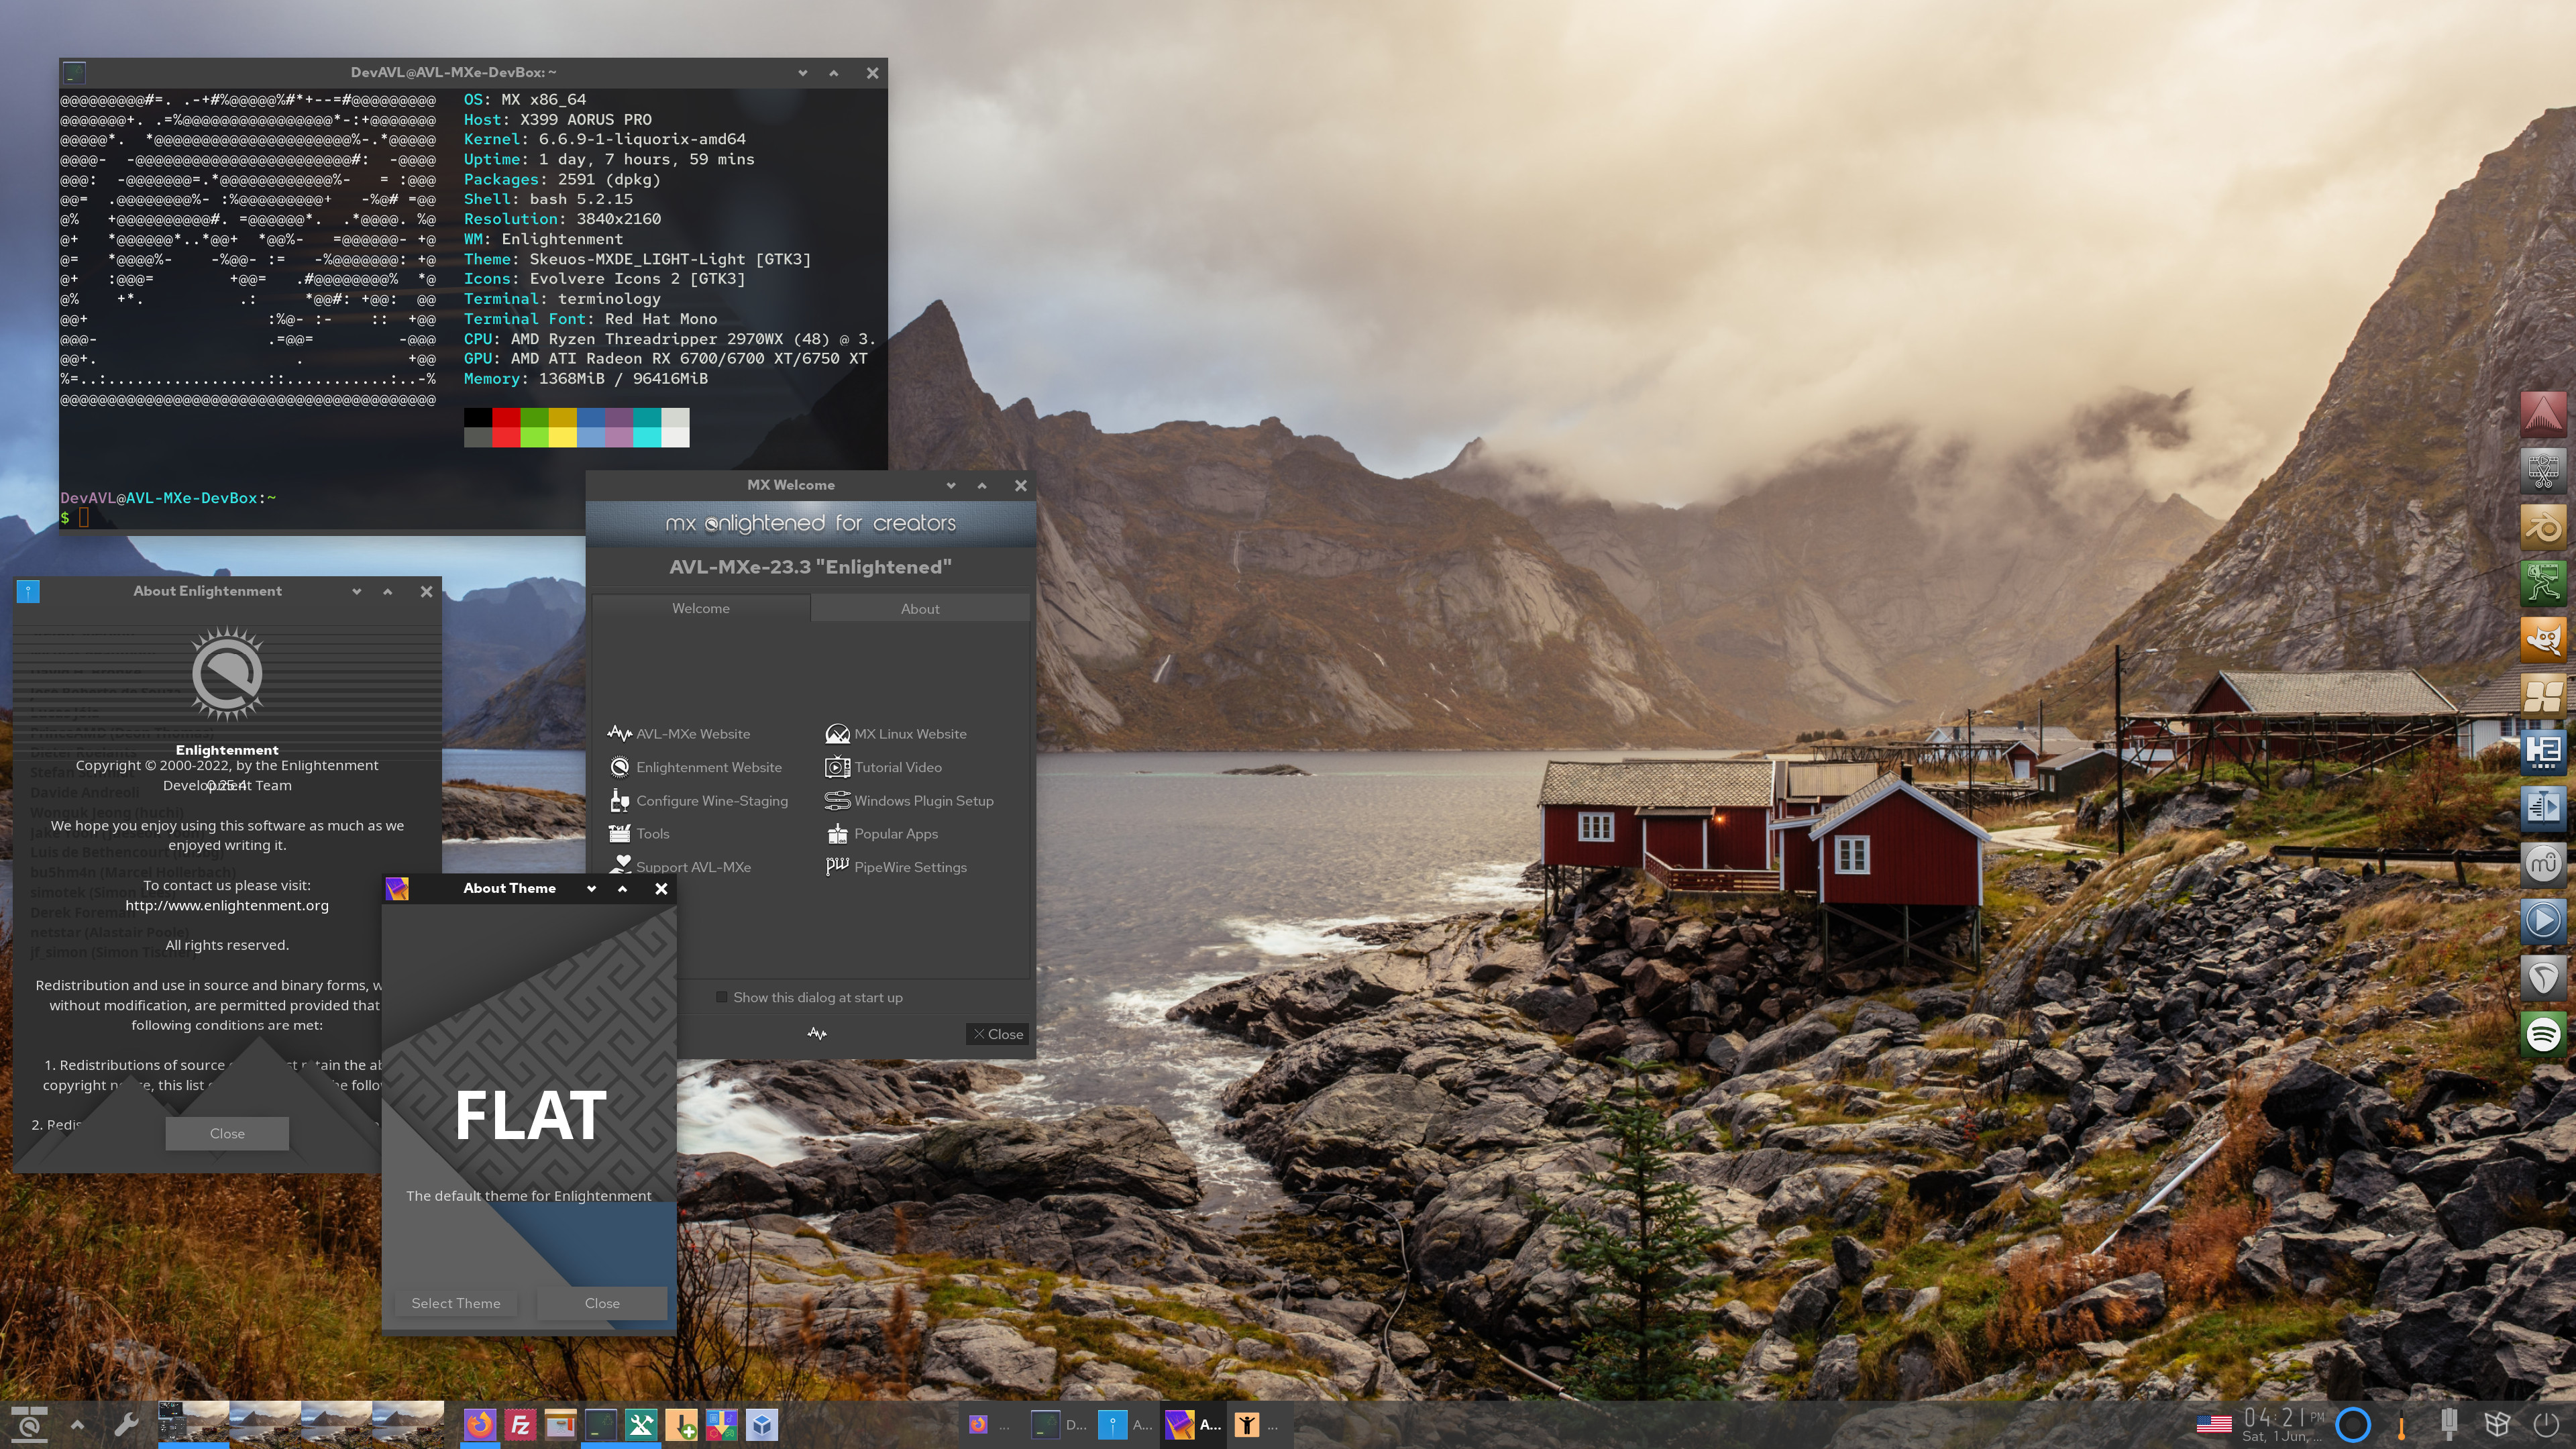Open the multimedia apps collection launcher

pyautogui.click(x=721, y=1424)
